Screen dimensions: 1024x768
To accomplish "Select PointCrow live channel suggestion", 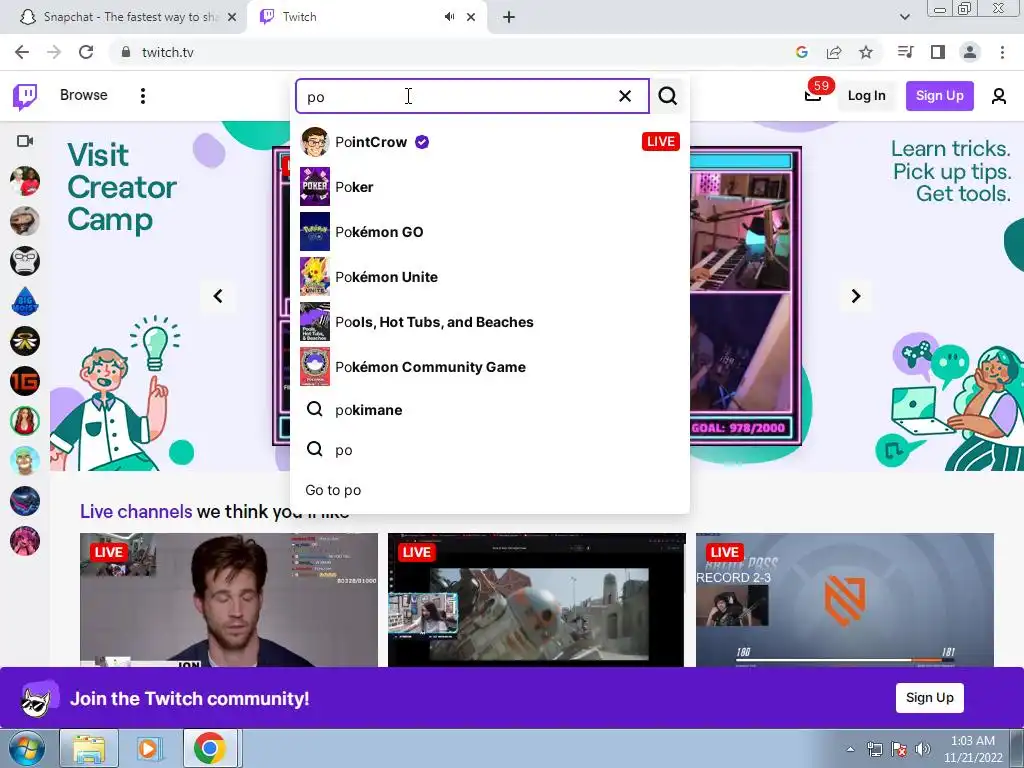I will click(490, 142).
